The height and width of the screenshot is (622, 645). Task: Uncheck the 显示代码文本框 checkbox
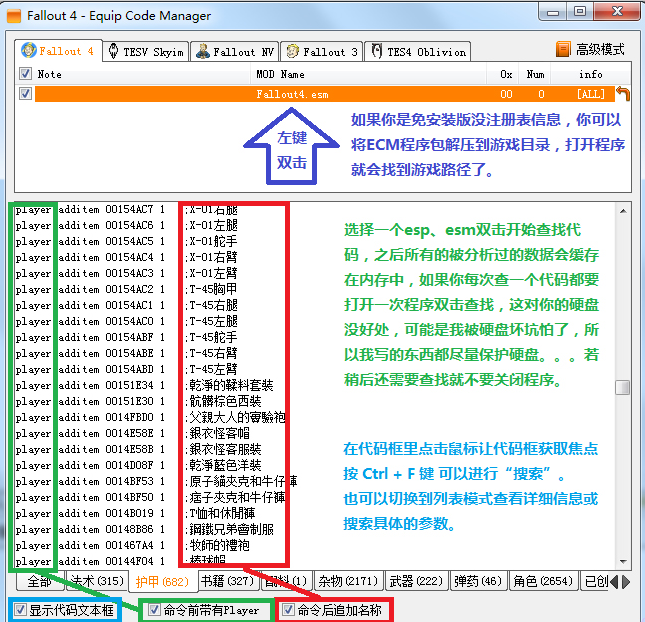click(21, 608)
